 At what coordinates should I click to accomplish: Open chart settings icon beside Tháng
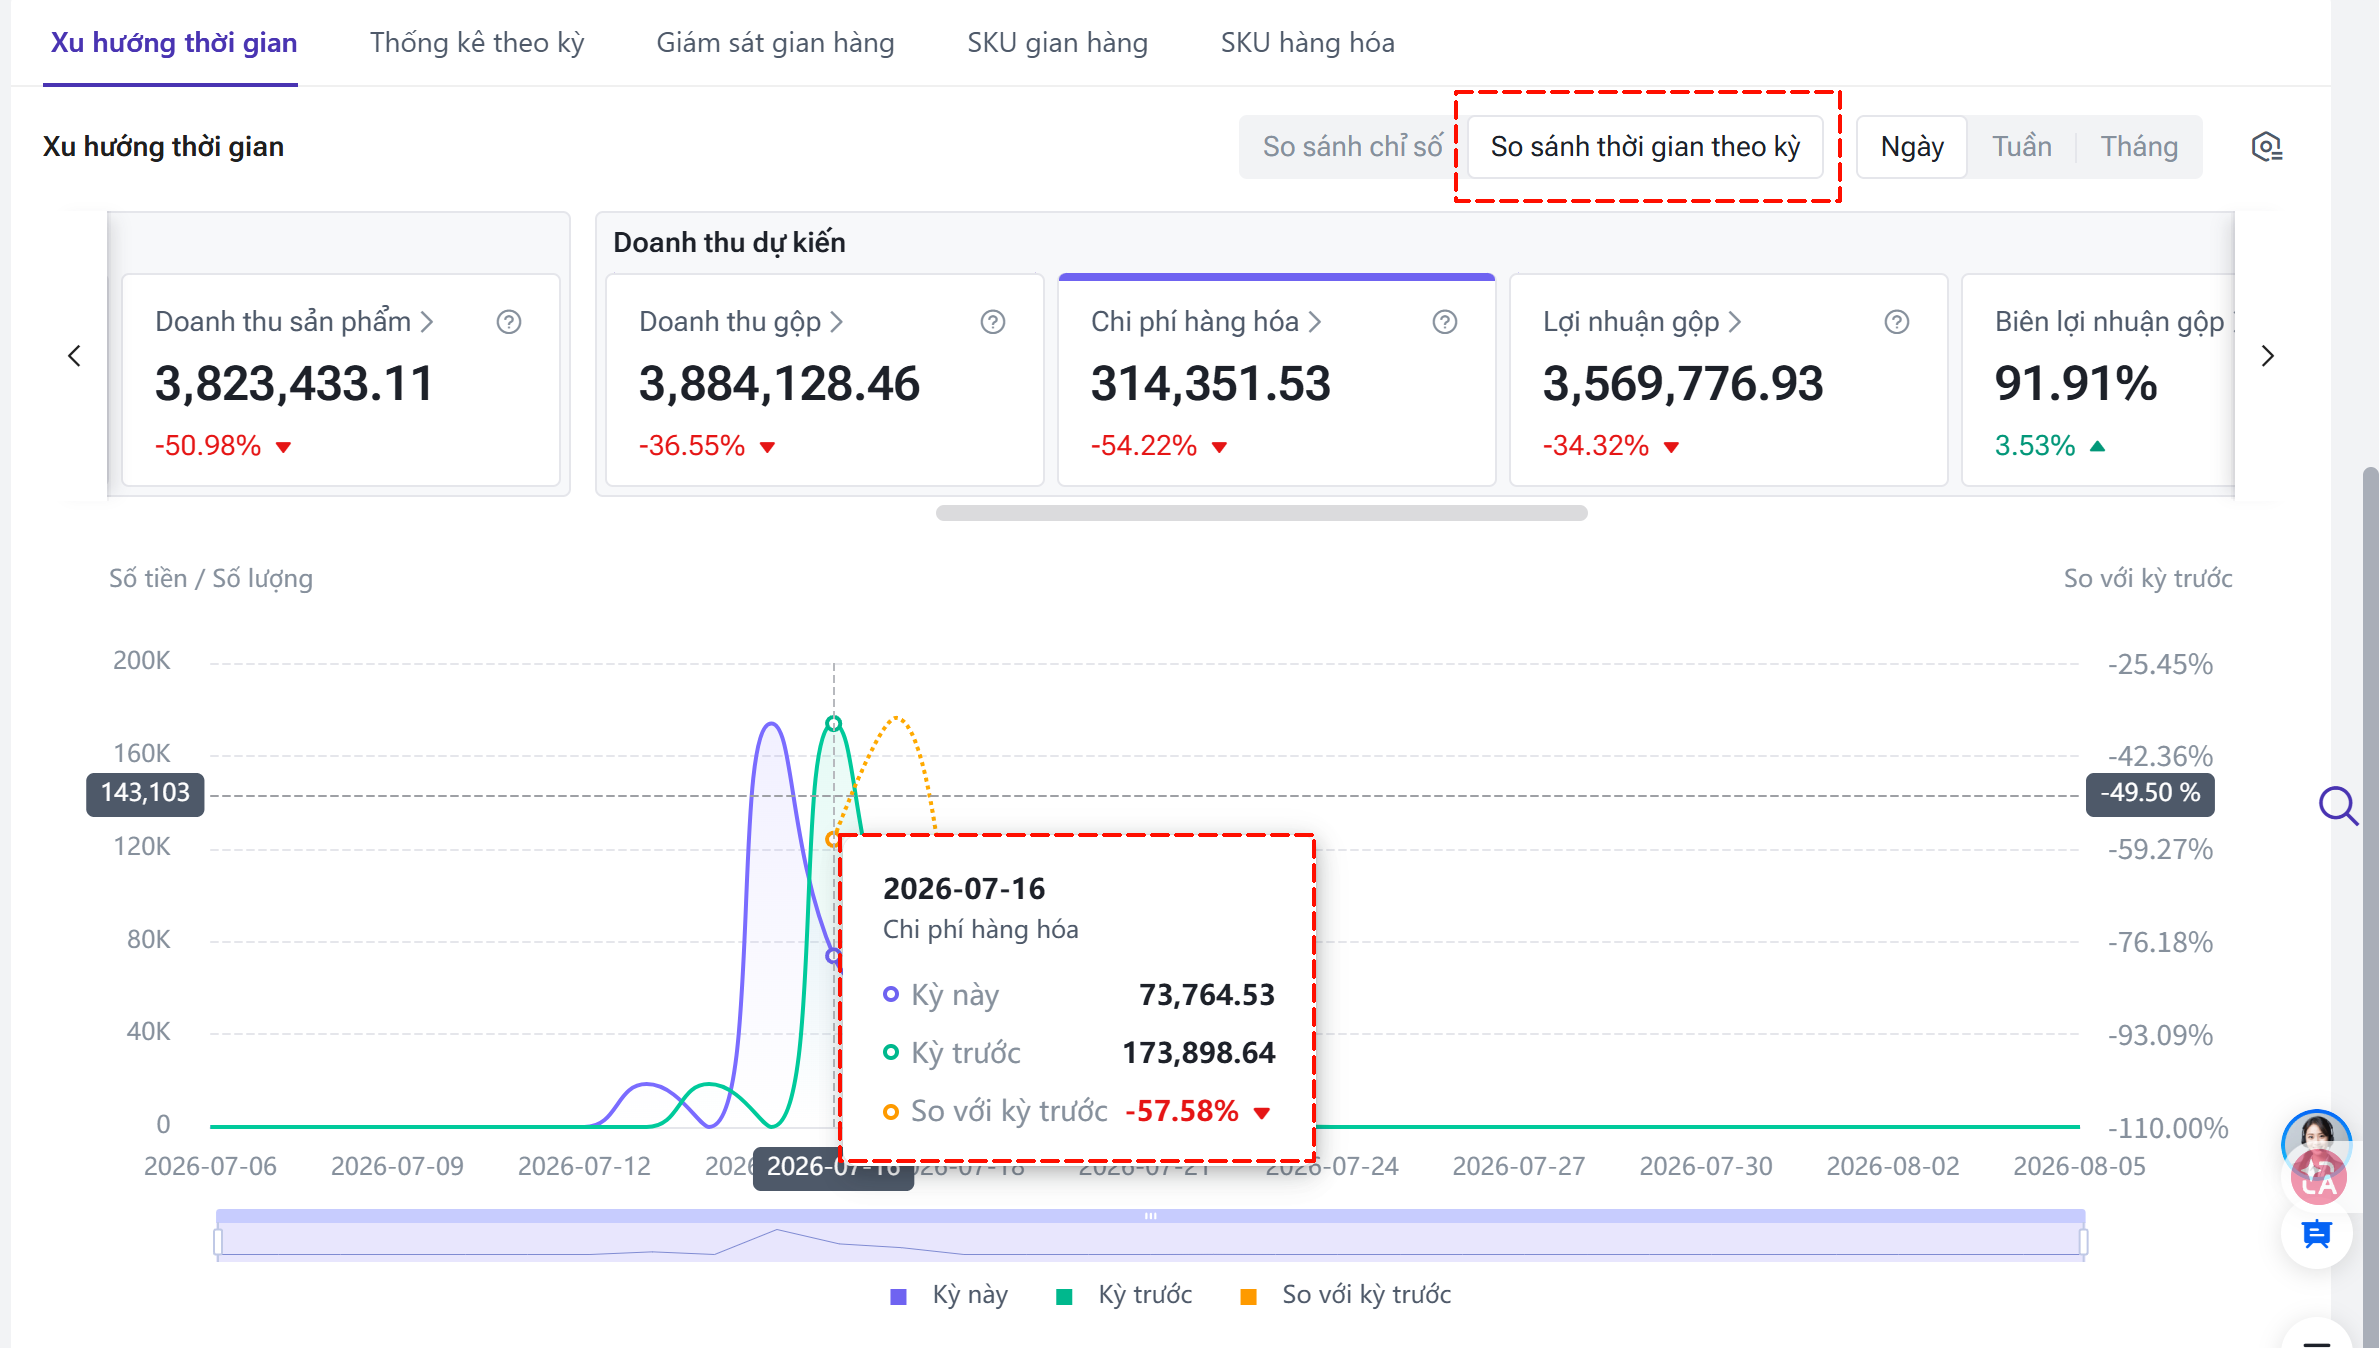point(2266,147)
